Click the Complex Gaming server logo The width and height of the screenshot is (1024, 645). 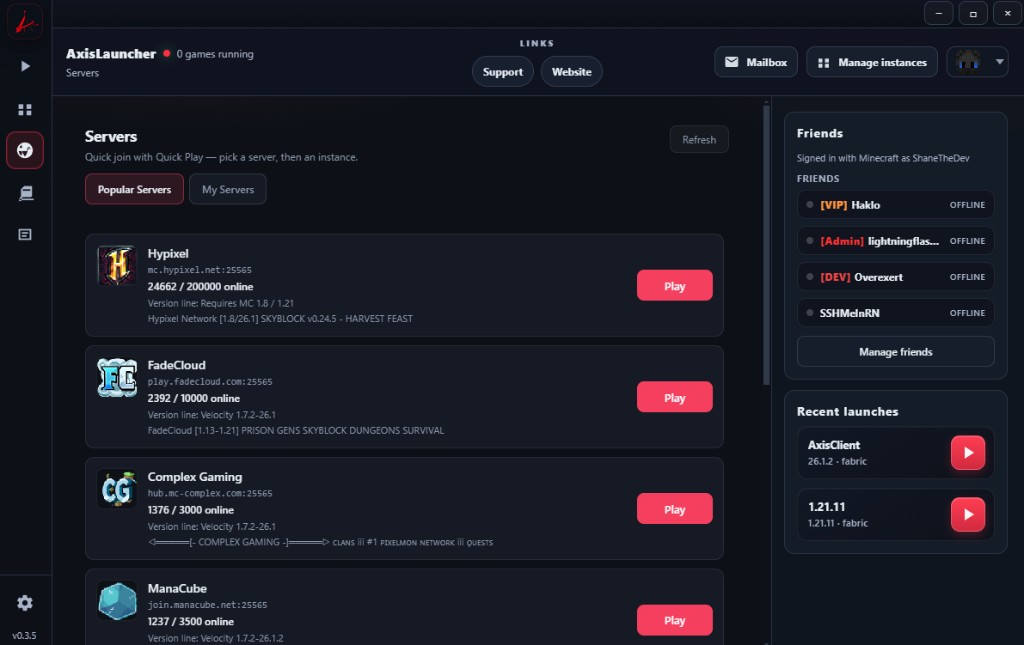pos(117,489)
